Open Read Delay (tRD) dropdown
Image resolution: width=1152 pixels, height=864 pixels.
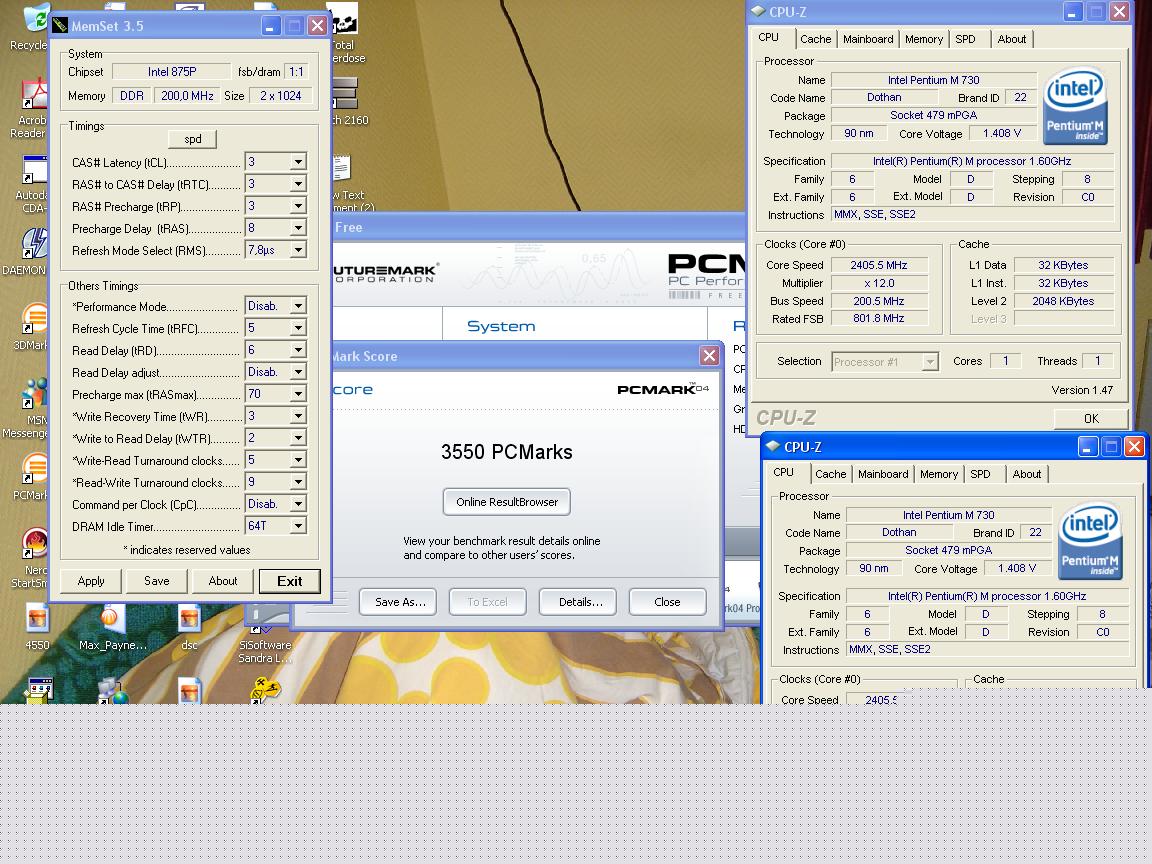click(298, 350)
